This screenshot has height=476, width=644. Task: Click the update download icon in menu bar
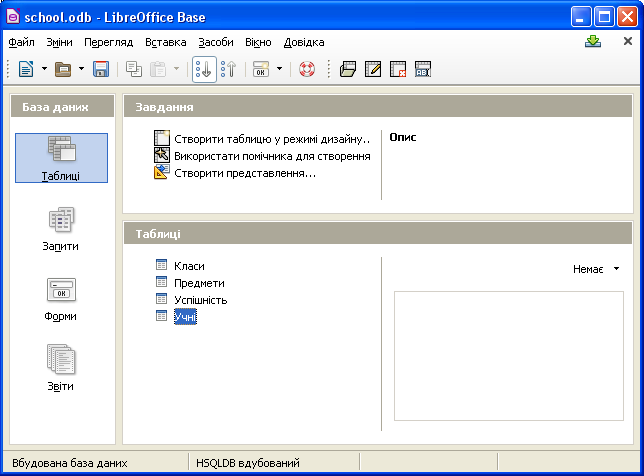pos(594,42)
